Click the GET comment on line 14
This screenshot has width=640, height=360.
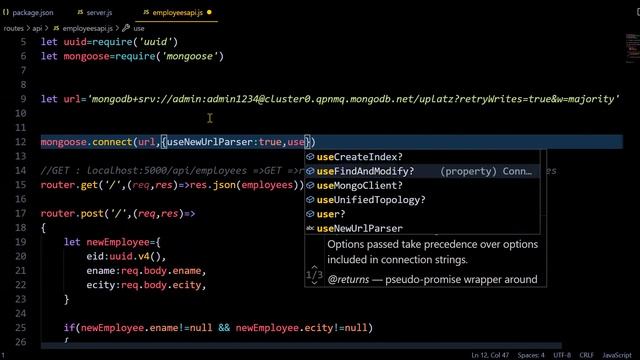point(172,170)
